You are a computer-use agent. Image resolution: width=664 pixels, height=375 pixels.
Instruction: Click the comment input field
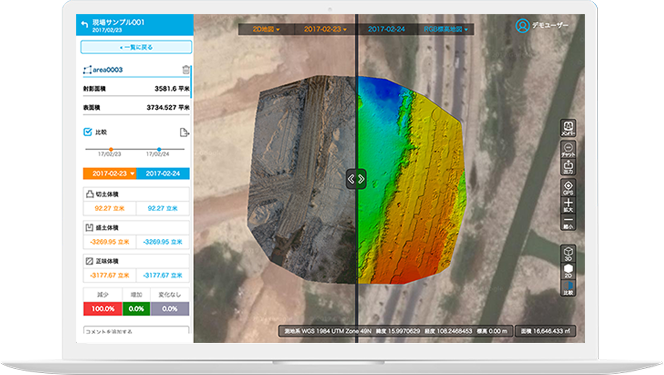click(136, 331)
